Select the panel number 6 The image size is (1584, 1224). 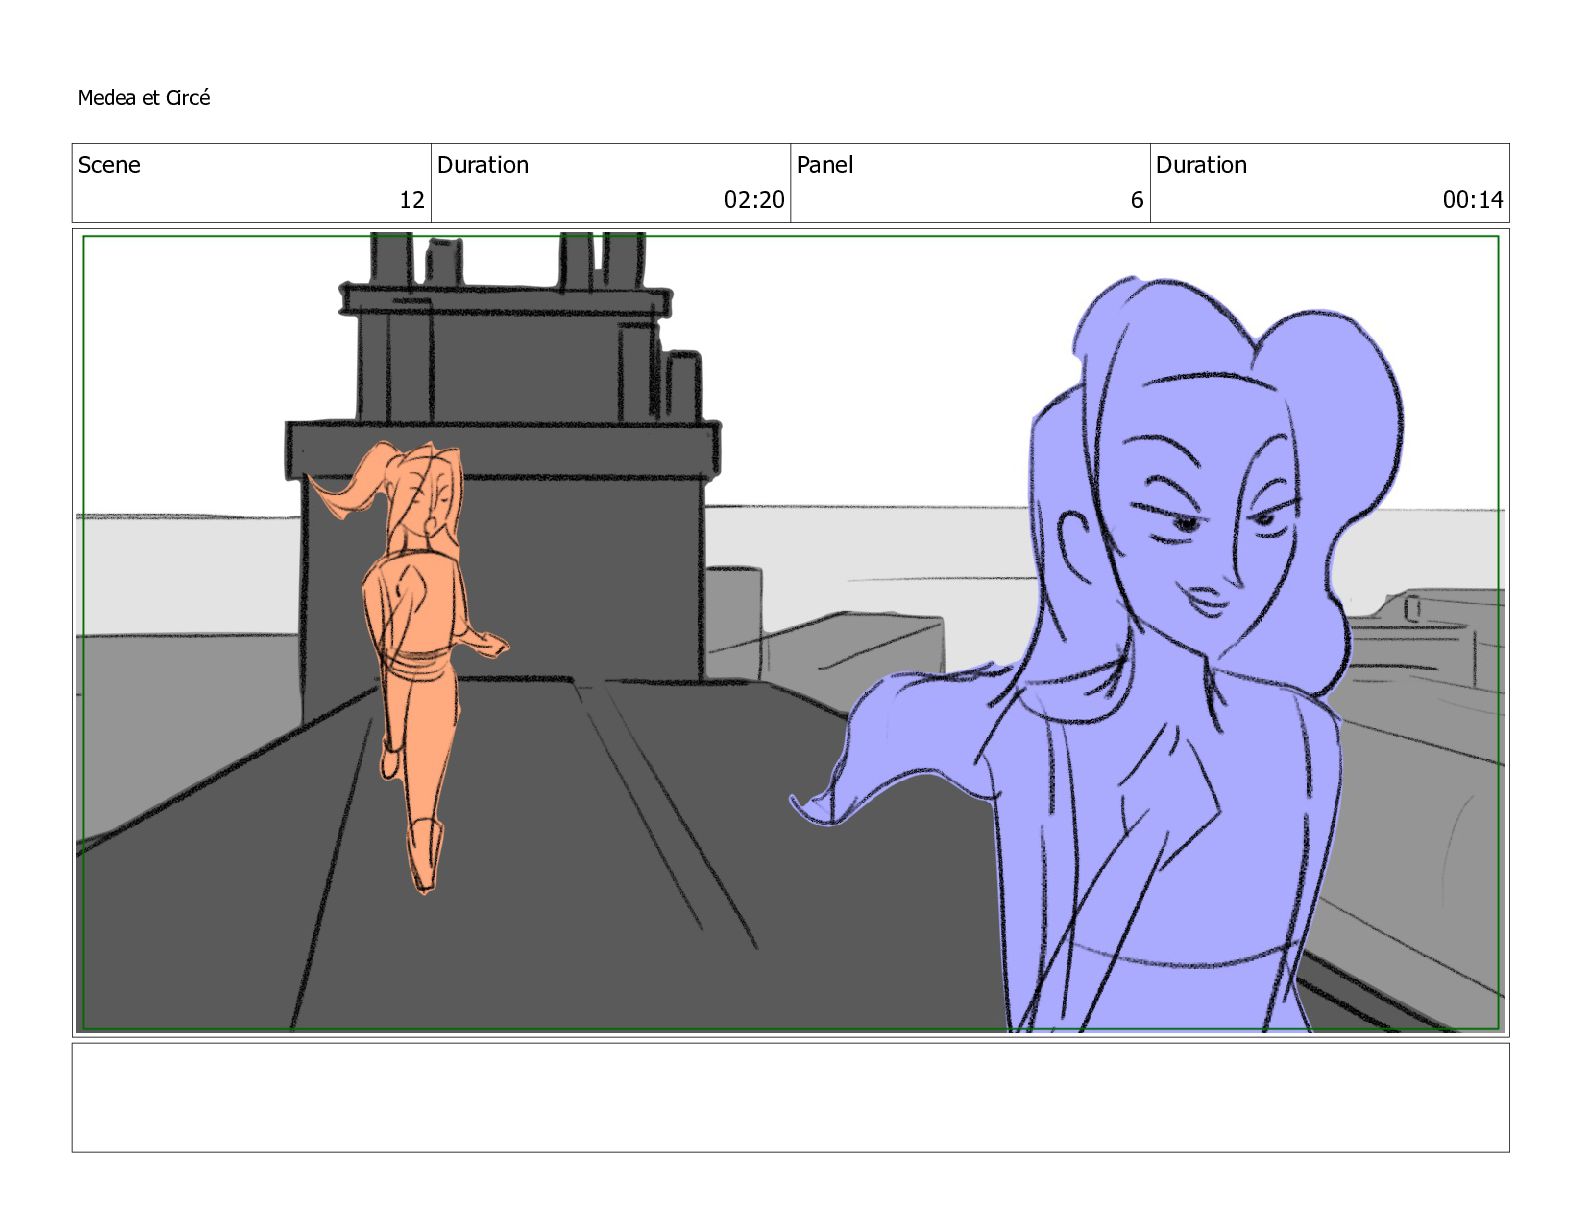pos(1137,200)
